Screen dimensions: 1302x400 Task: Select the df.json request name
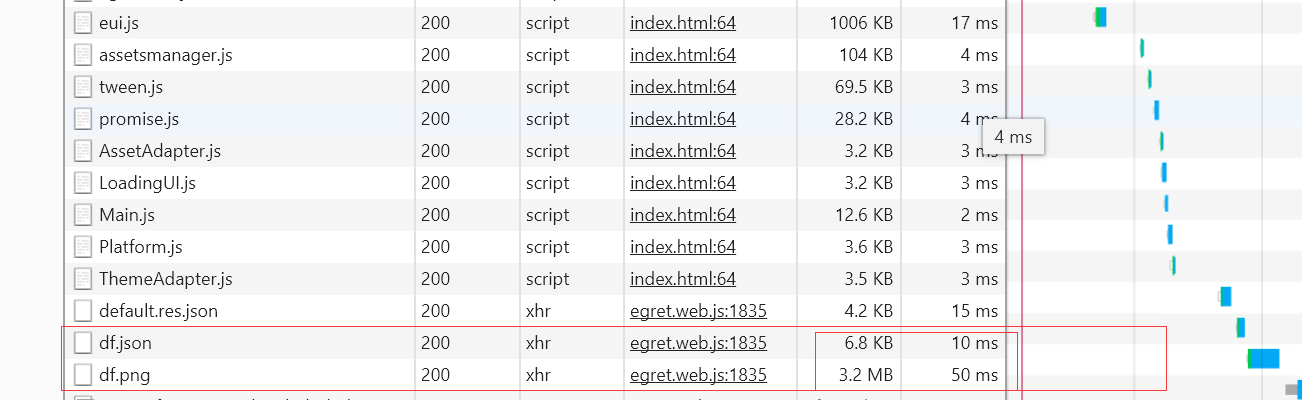coord(125,343)
